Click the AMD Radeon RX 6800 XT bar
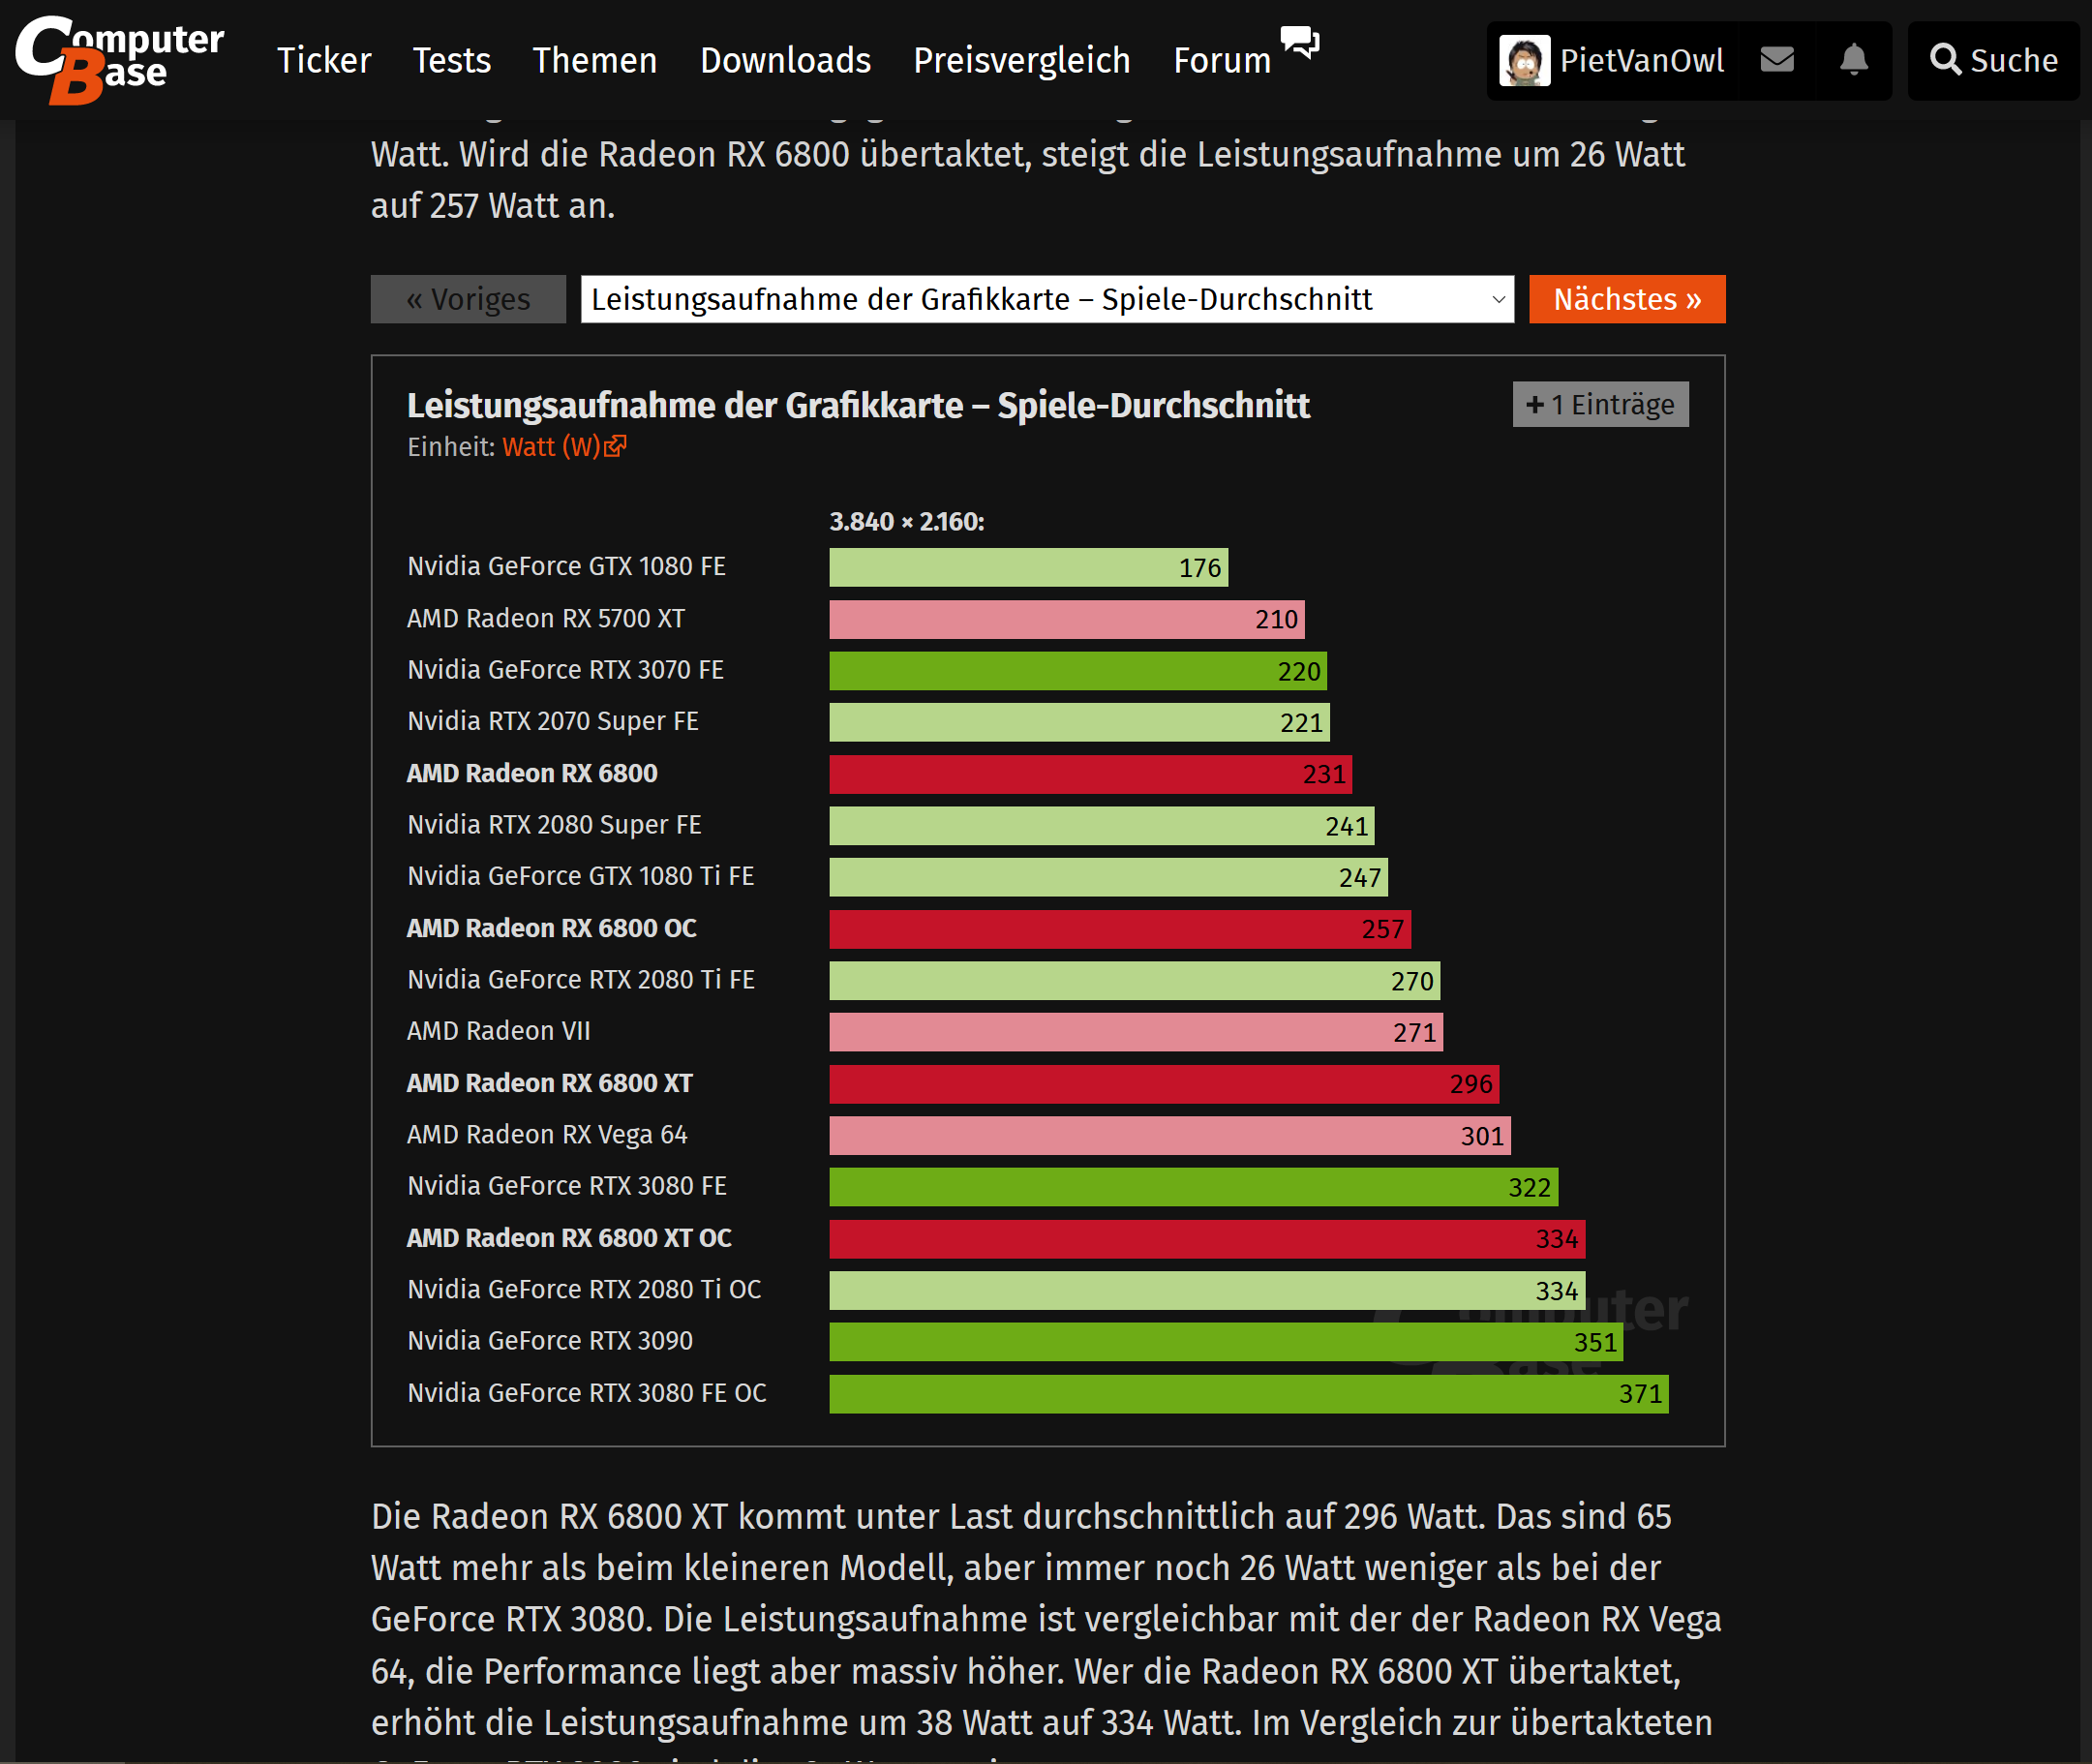The height and width of the screenshot is (1764, 2092). coord(1163,1084)
